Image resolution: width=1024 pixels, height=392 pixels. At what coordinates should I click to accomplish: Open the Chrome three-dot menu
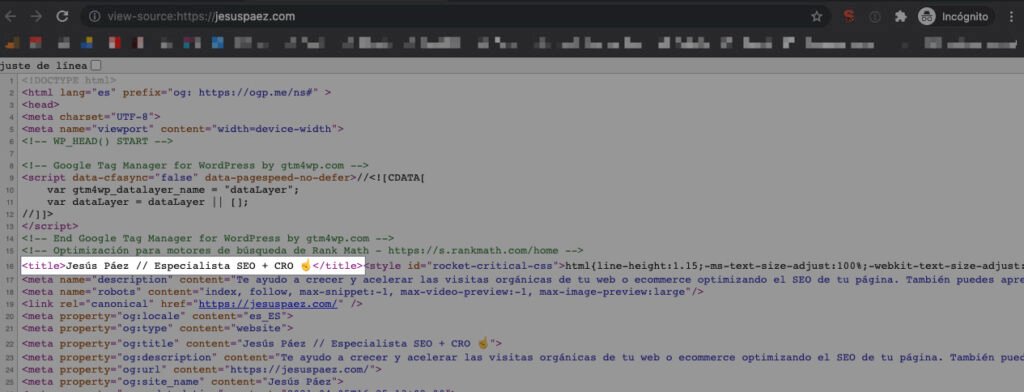click(1011, 16)
